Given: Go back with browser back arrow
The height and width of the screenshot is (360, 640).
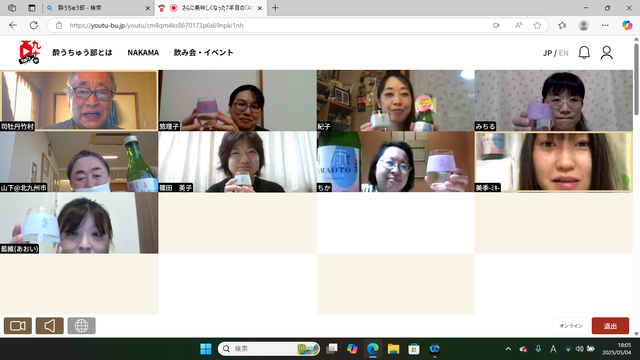Looking at the screenshot, I should pyautogui.click(x=13, y=25).
